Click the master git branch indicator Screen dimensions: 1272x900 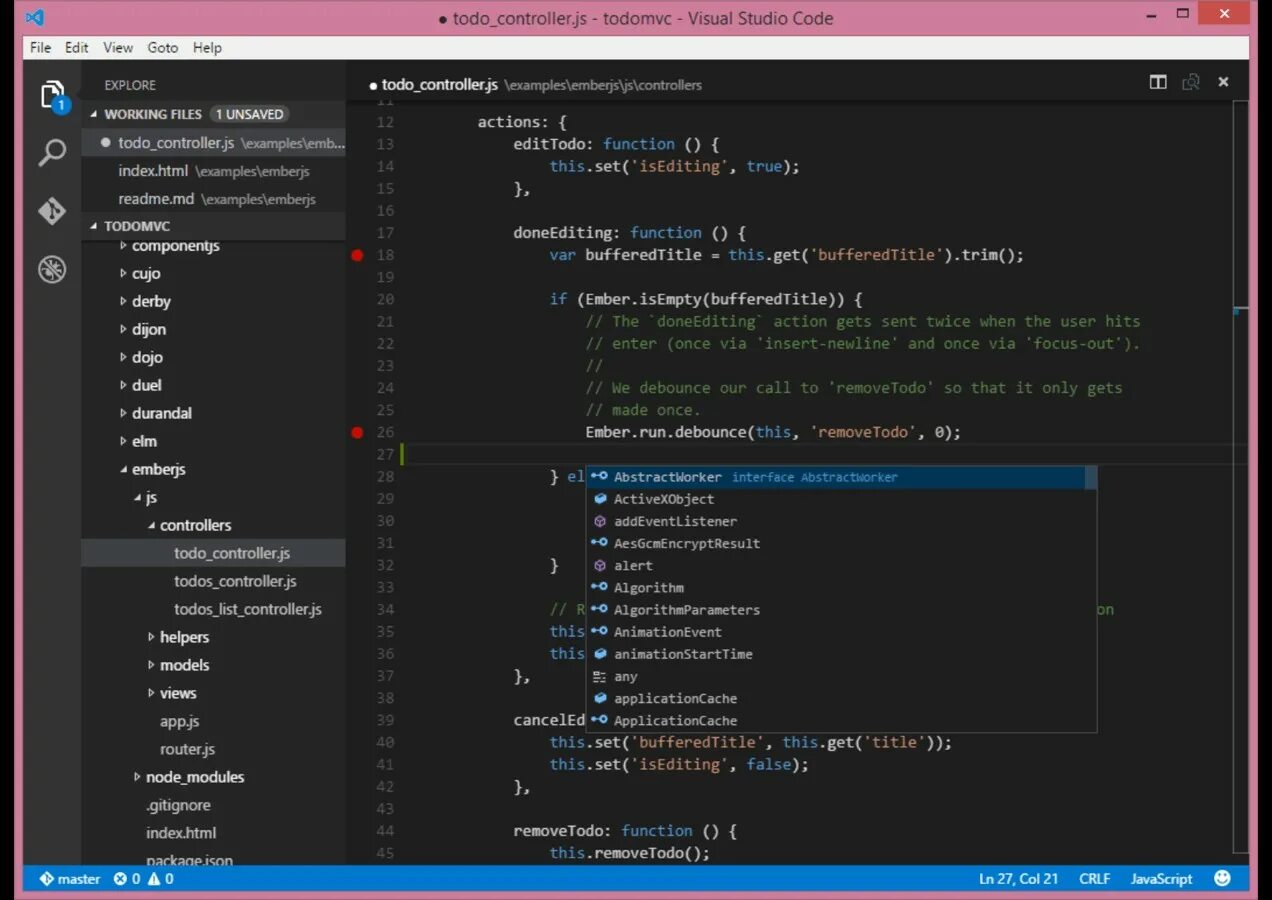tap(70, 879)
